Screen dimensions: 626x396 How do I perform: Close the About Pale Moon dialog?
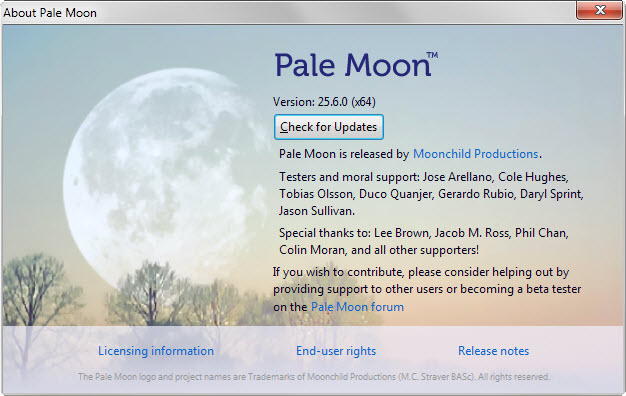[x=599, y=10]
